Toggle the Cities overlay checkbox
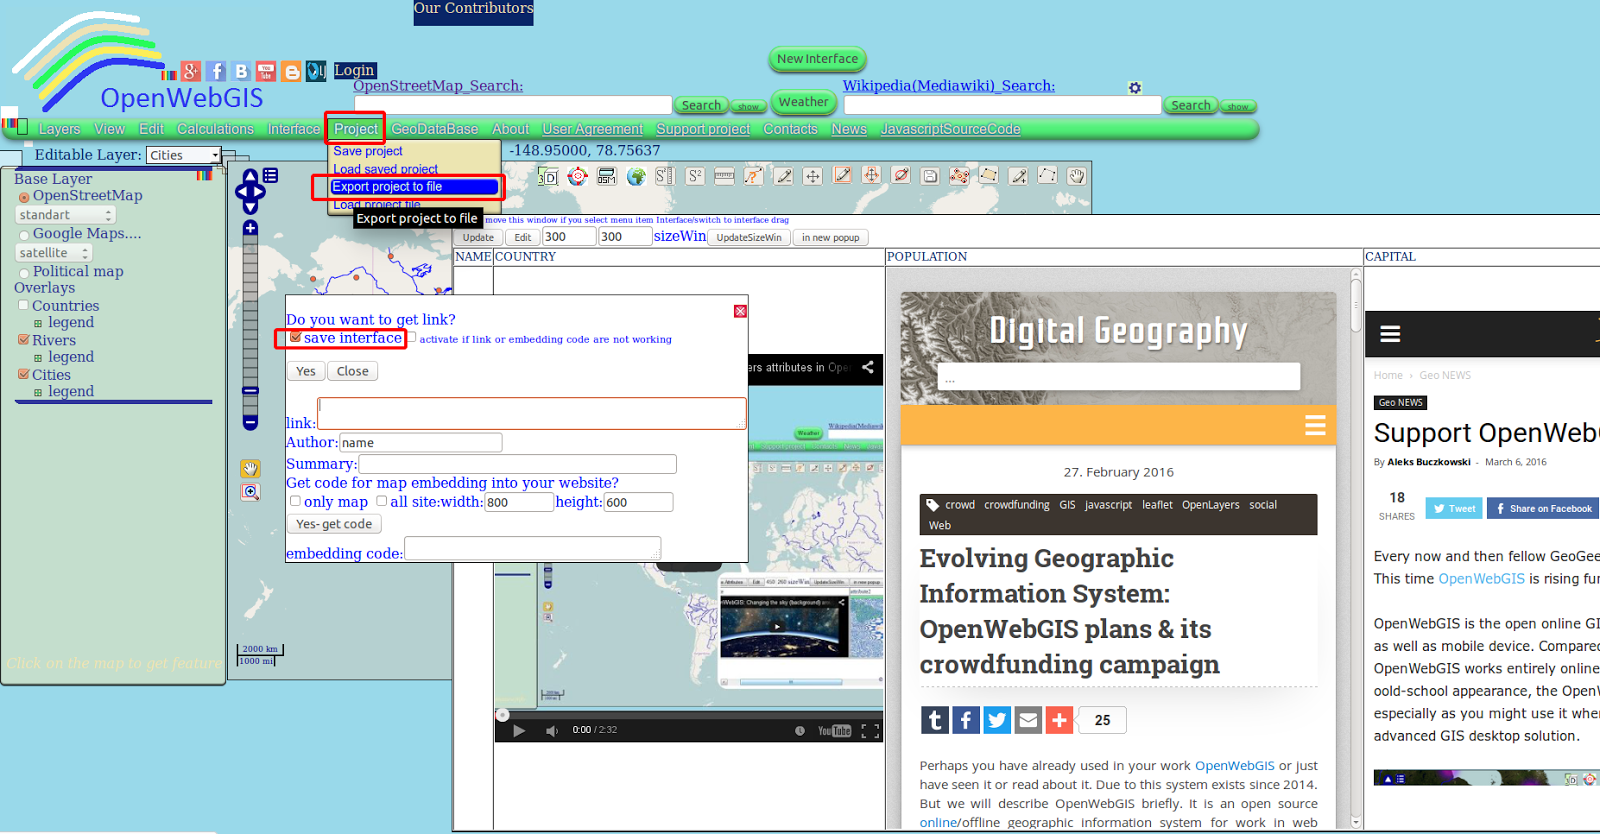 [x=23, y=374]
